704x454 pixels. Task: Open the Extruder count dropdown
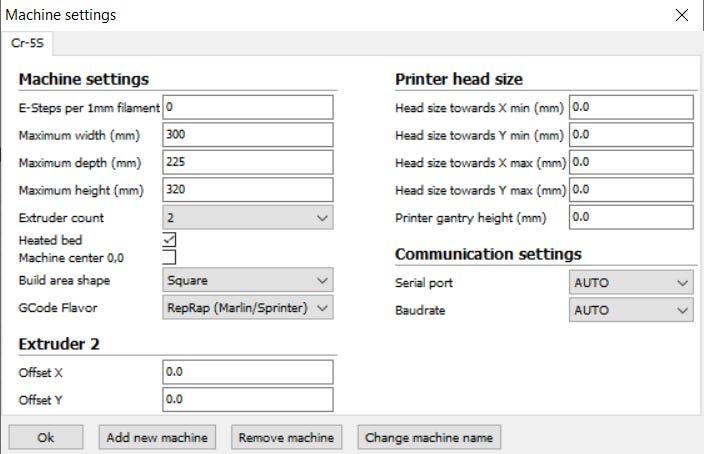[247, 218]
